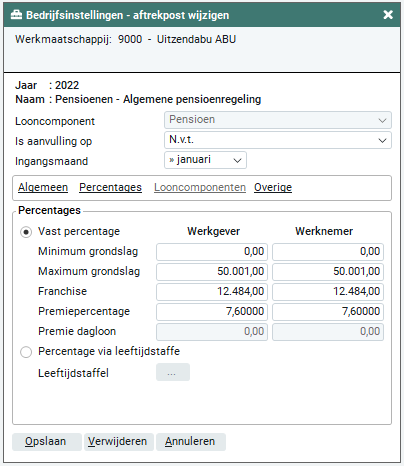
Task: Click the Annuleren button
Action: [191, 442]
